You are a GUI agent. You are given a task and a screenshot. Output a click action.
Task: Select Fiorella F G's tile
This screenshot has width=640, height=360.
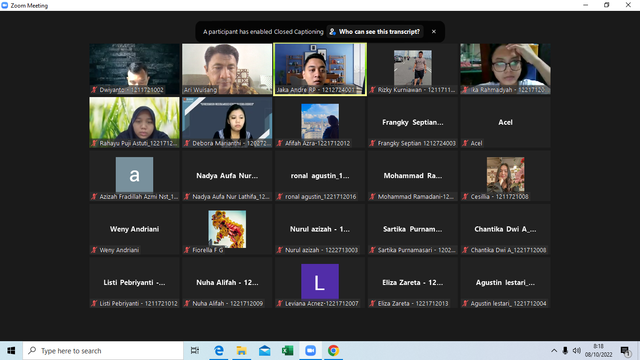pyautogui.click(x=227, y=229)
